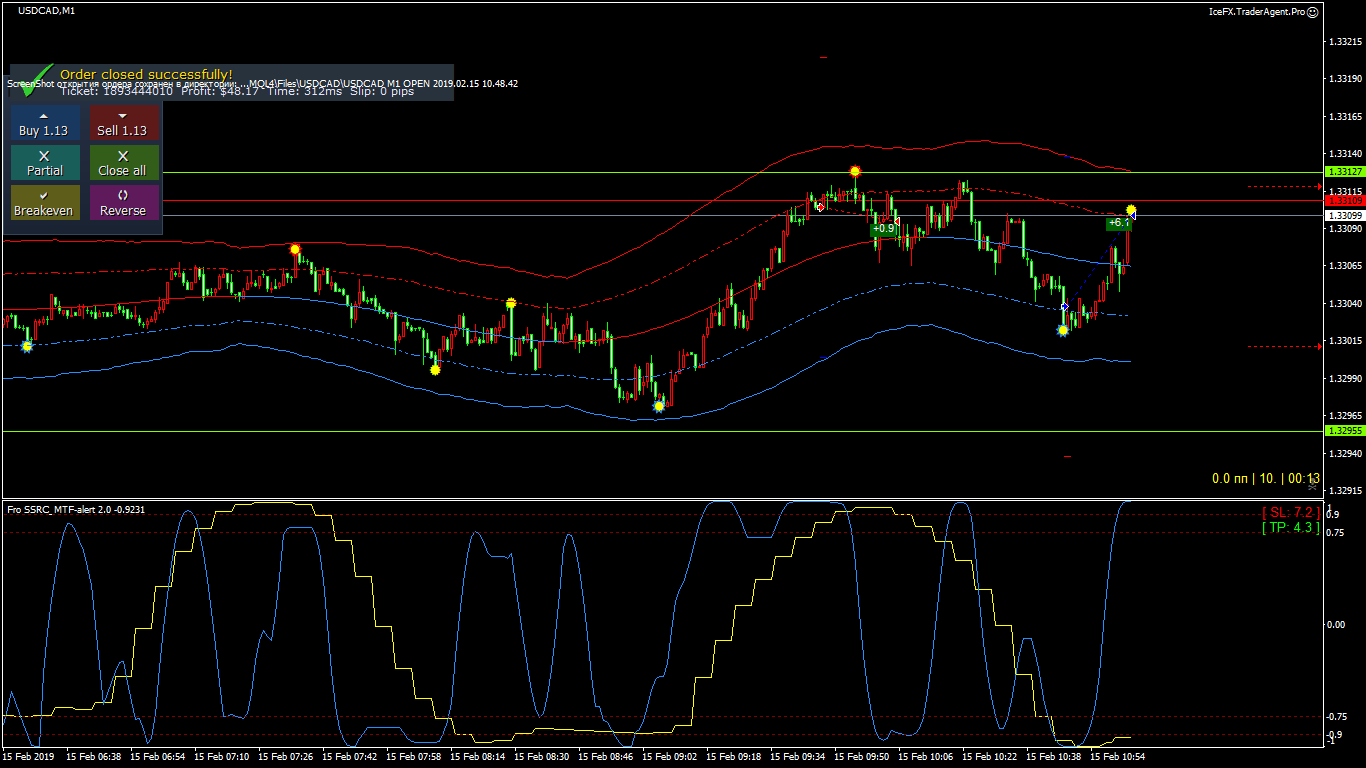
Task: Click the 15 Feb 09:02 time axis label
Action: tap(668, 757)
